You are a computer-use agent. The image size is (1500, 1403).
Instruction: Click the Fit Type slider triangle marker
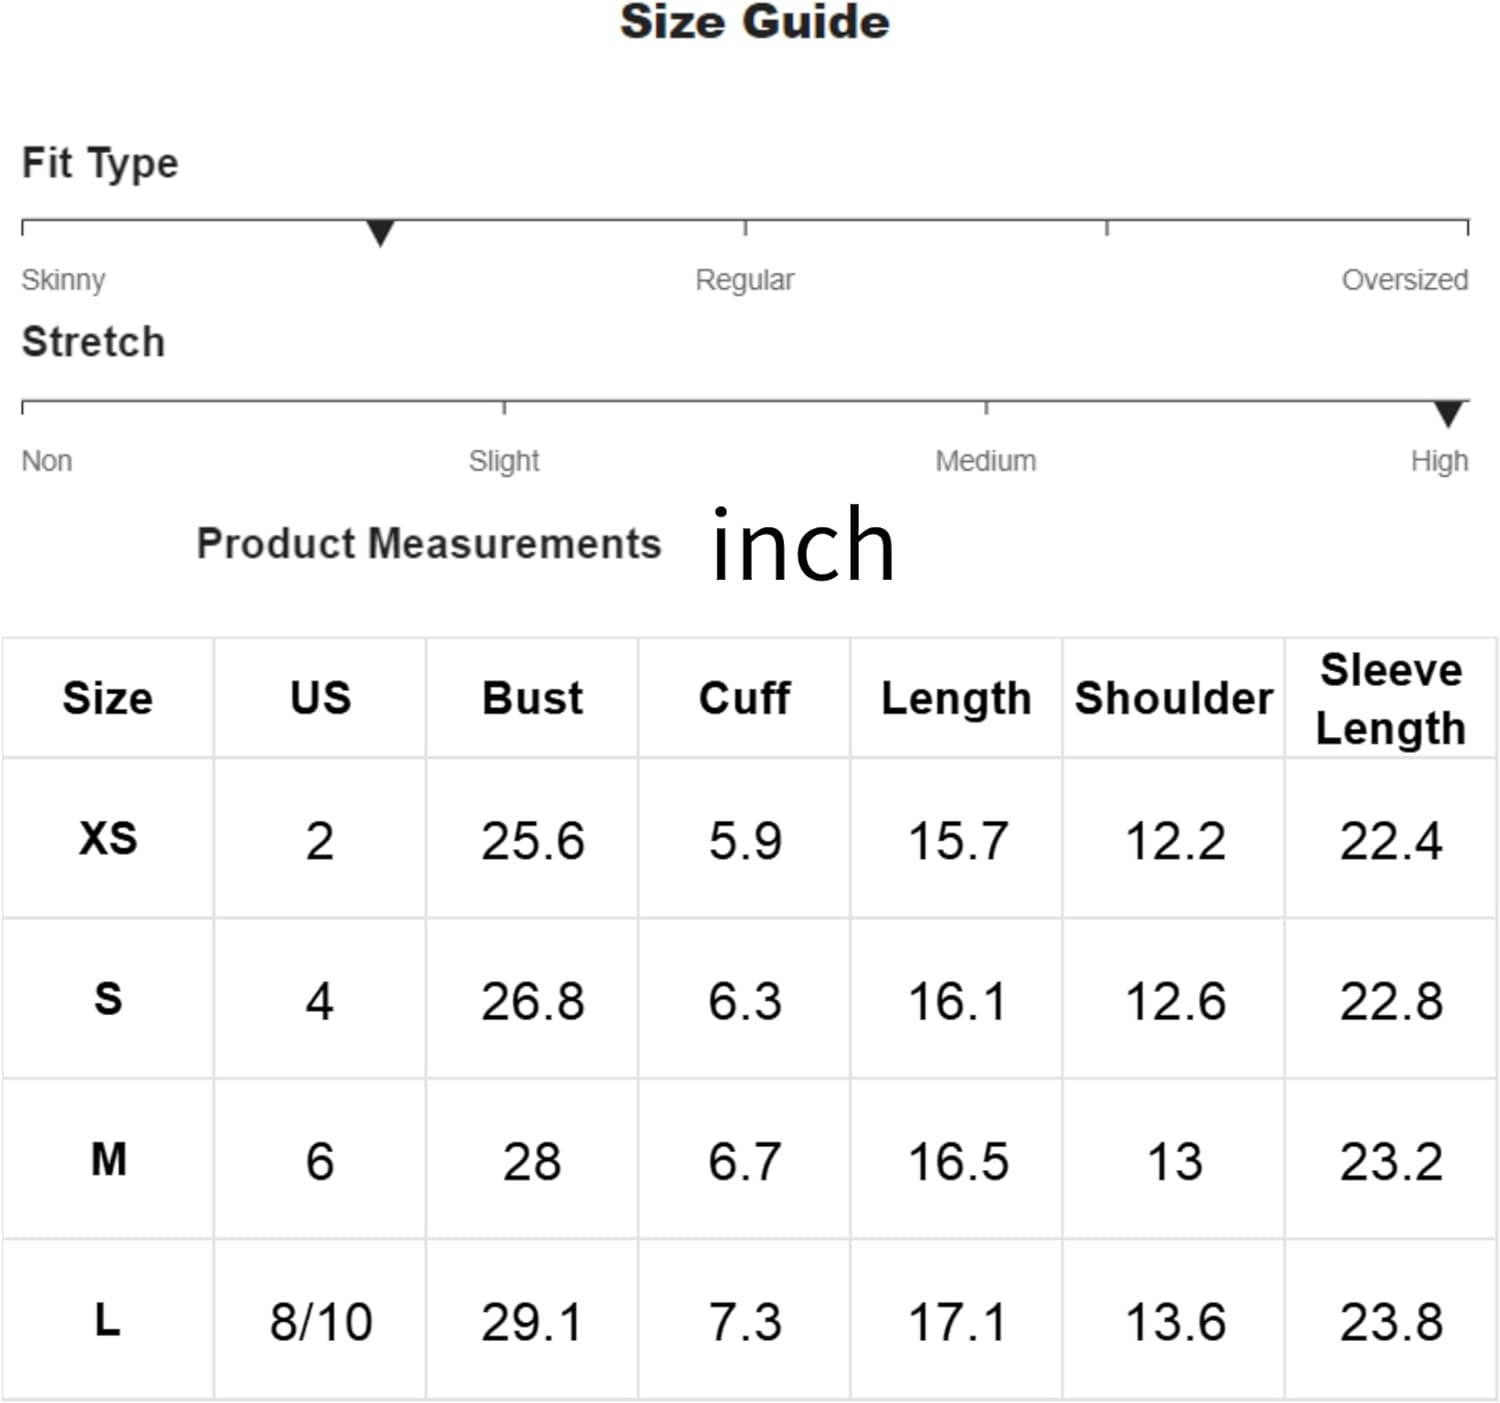pos(380,233)
